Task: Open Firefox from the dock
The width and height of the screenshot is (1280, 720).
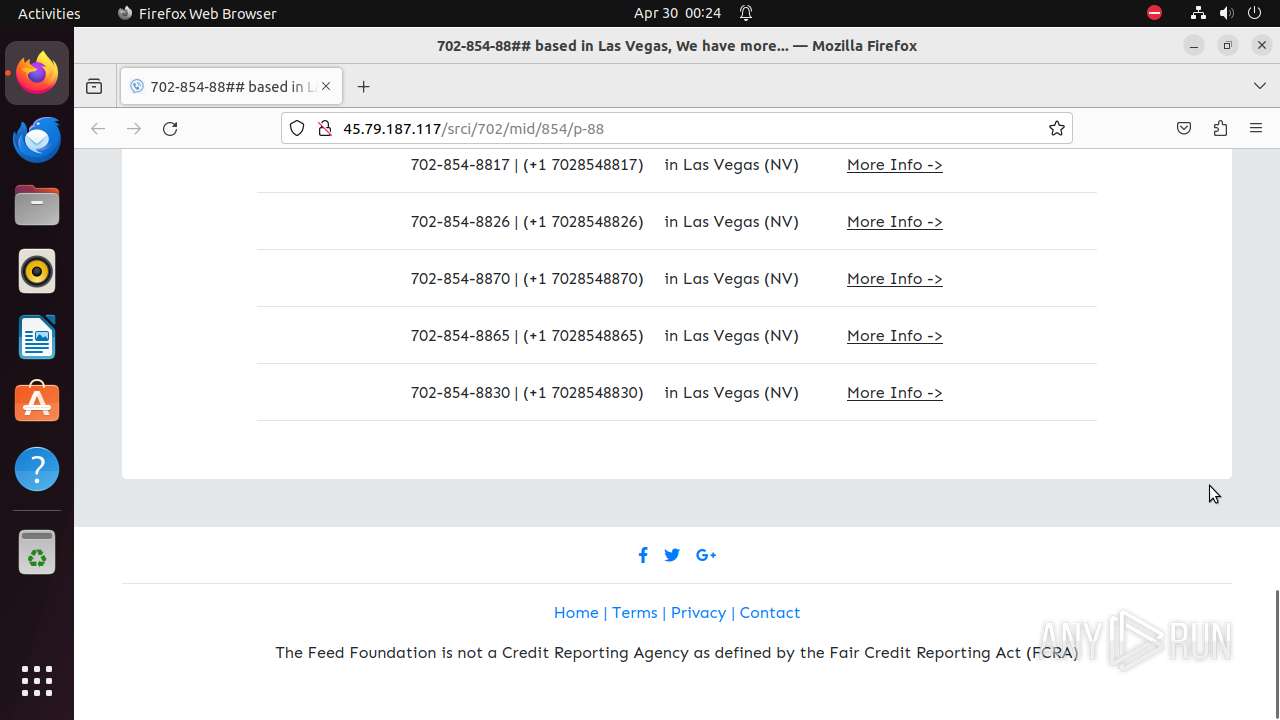Action: tap(37, 73)
